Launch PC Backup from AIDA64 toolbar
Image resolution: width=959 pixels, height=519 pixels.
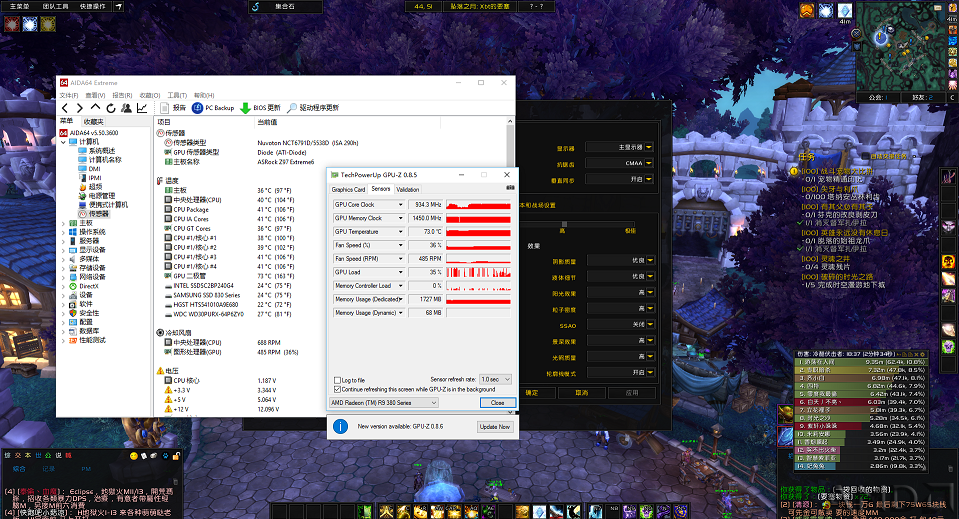tap(213, 108)
